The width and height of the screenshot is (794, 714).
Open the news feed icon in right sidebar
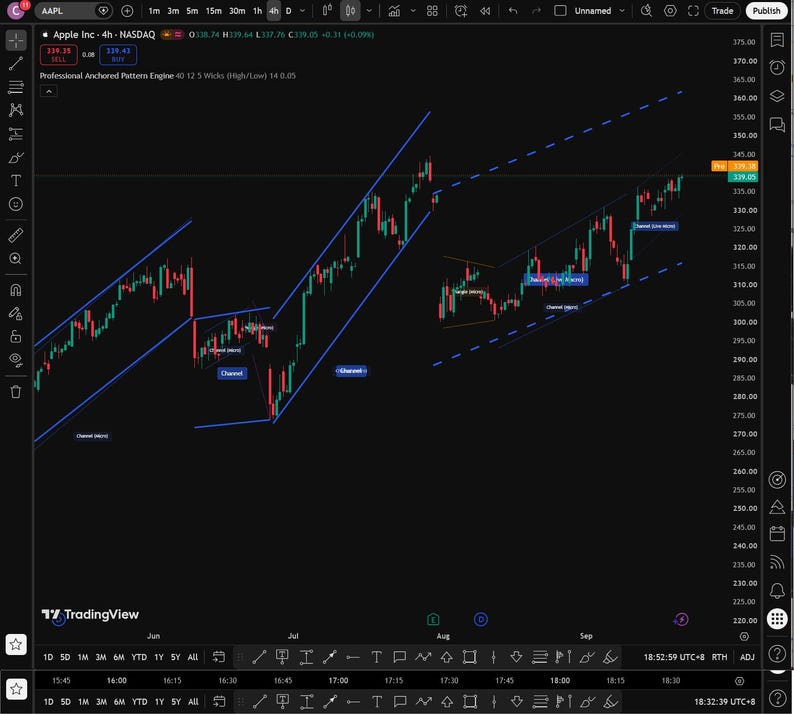tap(777, 562)
